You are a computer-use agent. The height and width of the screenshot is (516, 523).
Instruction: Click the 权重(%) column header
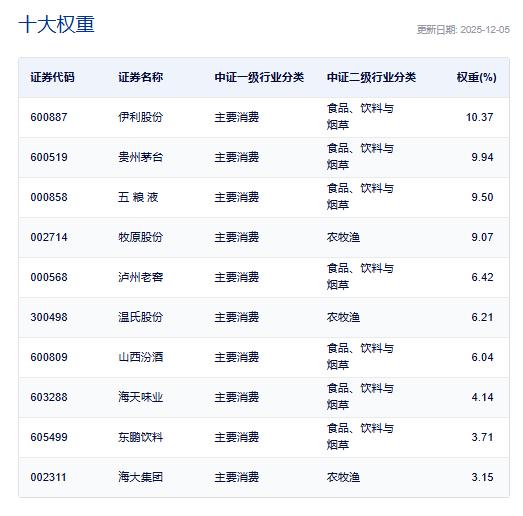[x=476, y=77]
